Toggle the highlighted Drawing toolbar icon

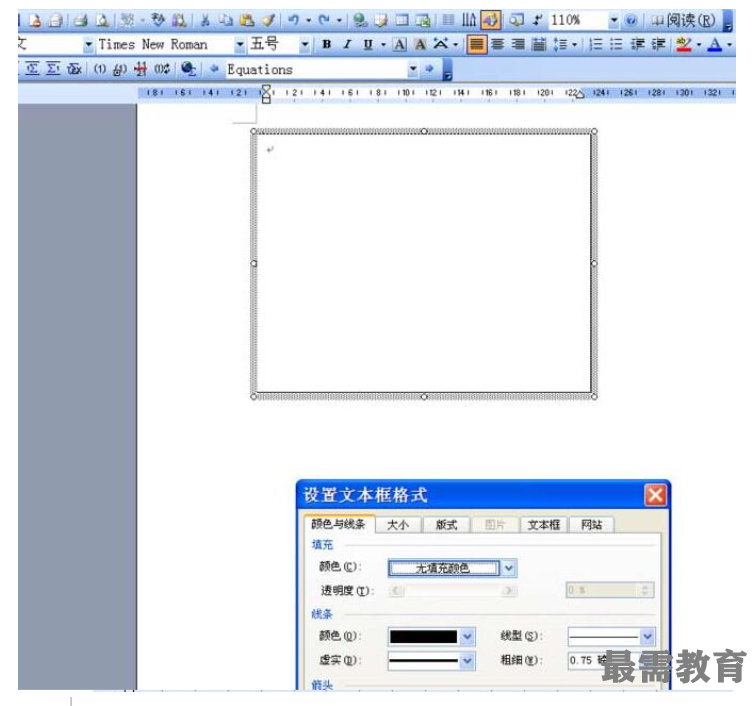490,20
